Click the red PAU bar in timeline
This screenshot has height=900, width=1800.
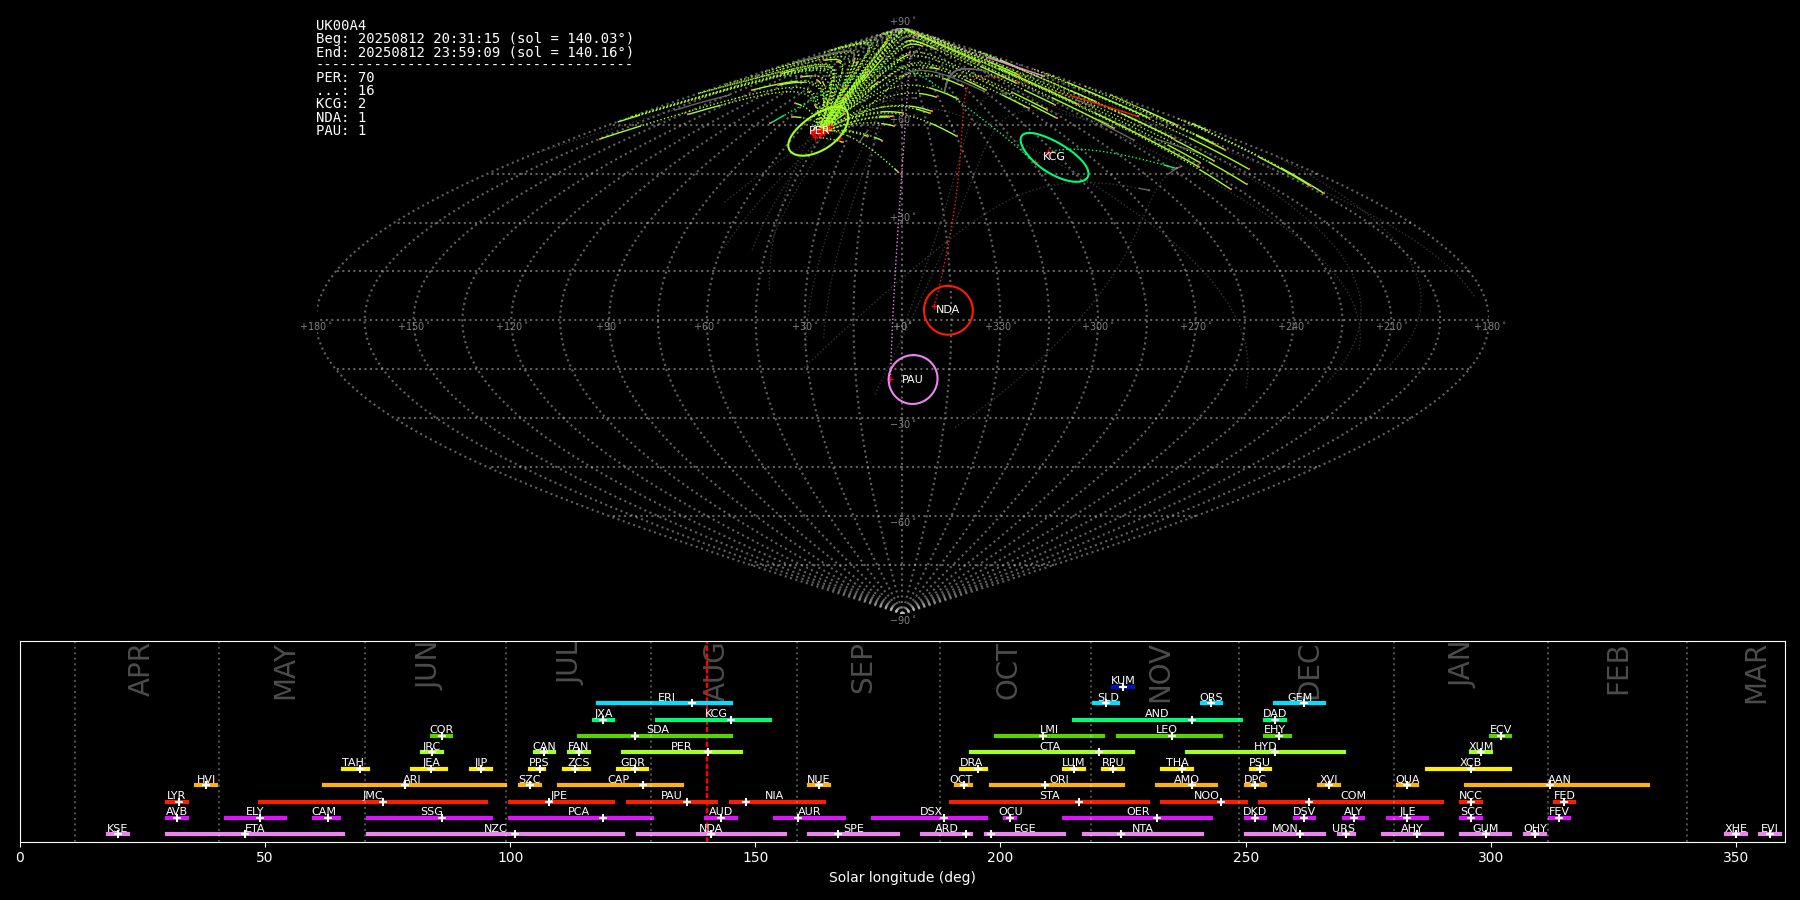point(672,801)
